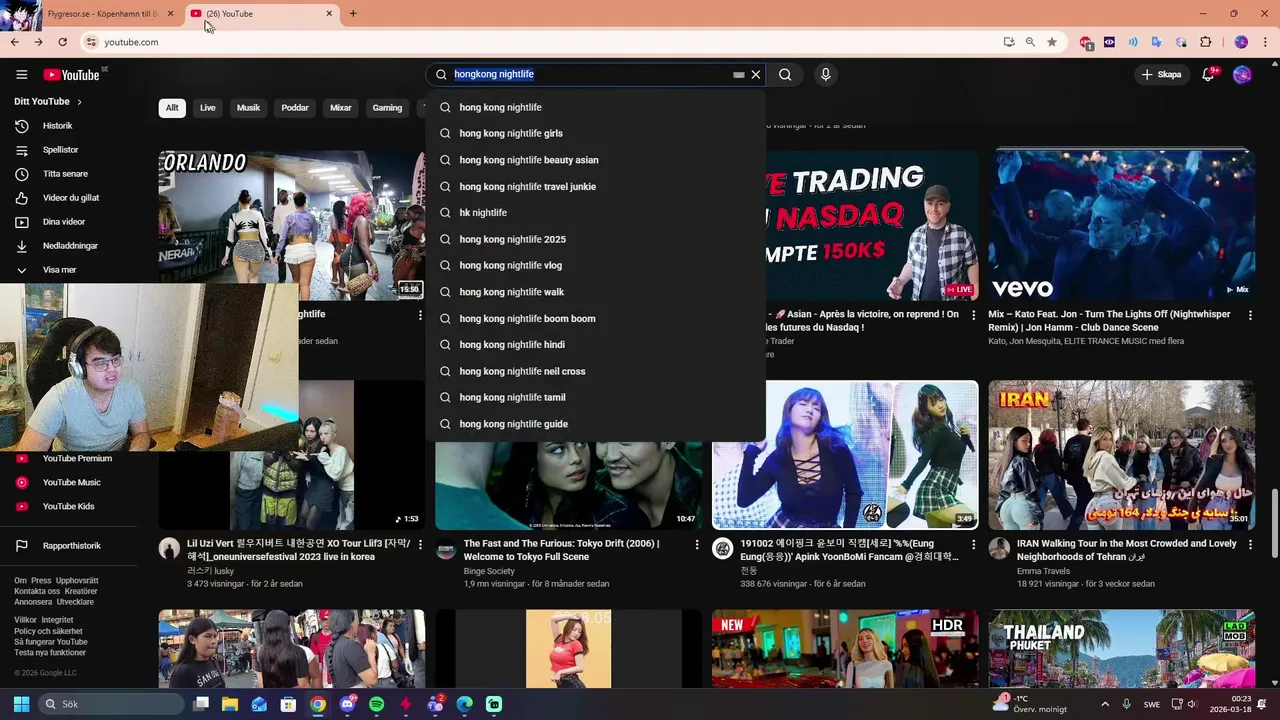The height and width of the screenshot is (720, 1280).
Task: Open YouTube Premium in sidebar
Action: (x=70, y=459)
